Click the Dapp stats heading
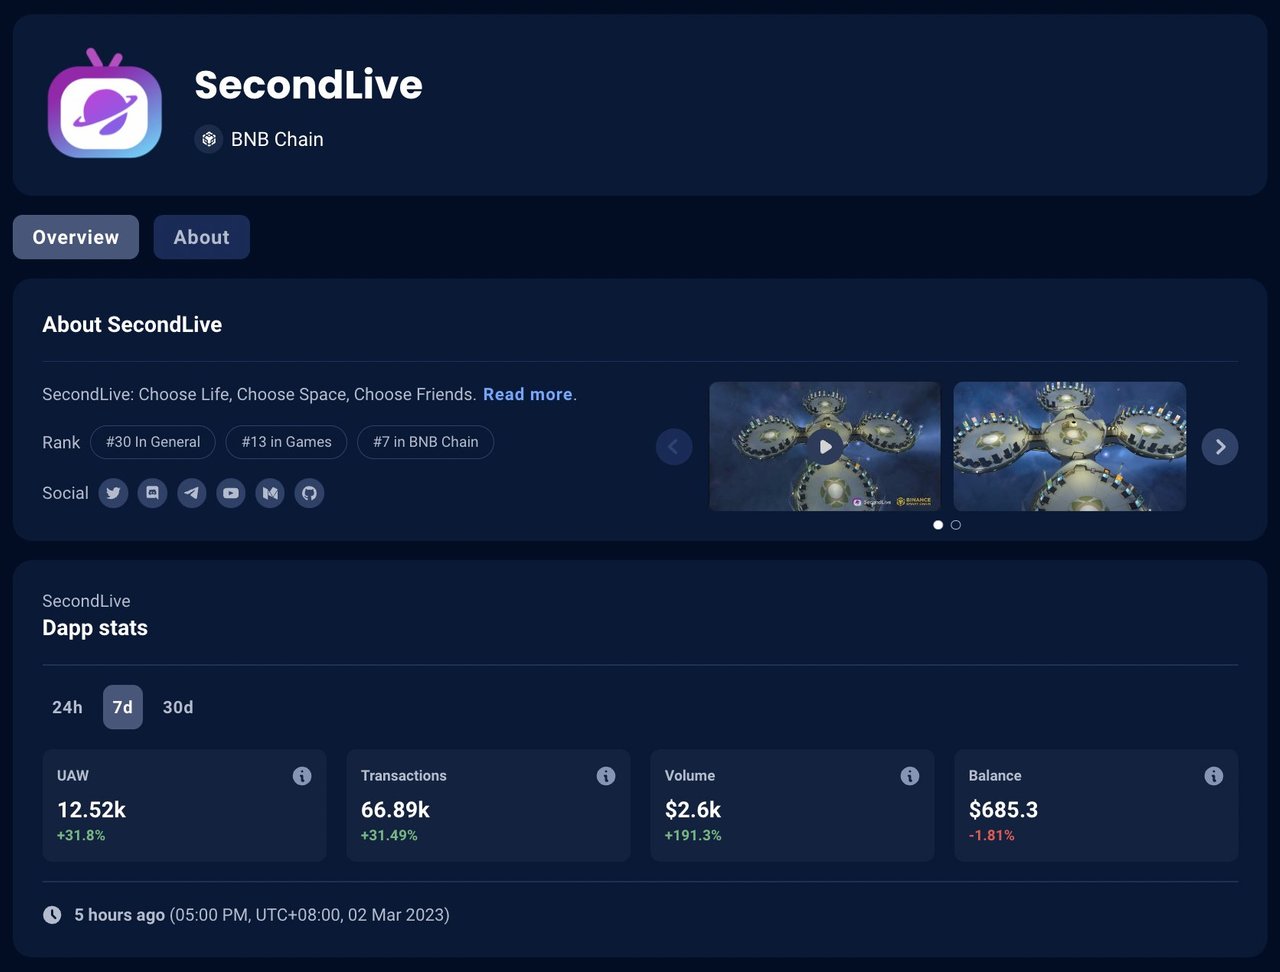The height and width of the screenshot is (972, 1280). [x=95, y=628]
